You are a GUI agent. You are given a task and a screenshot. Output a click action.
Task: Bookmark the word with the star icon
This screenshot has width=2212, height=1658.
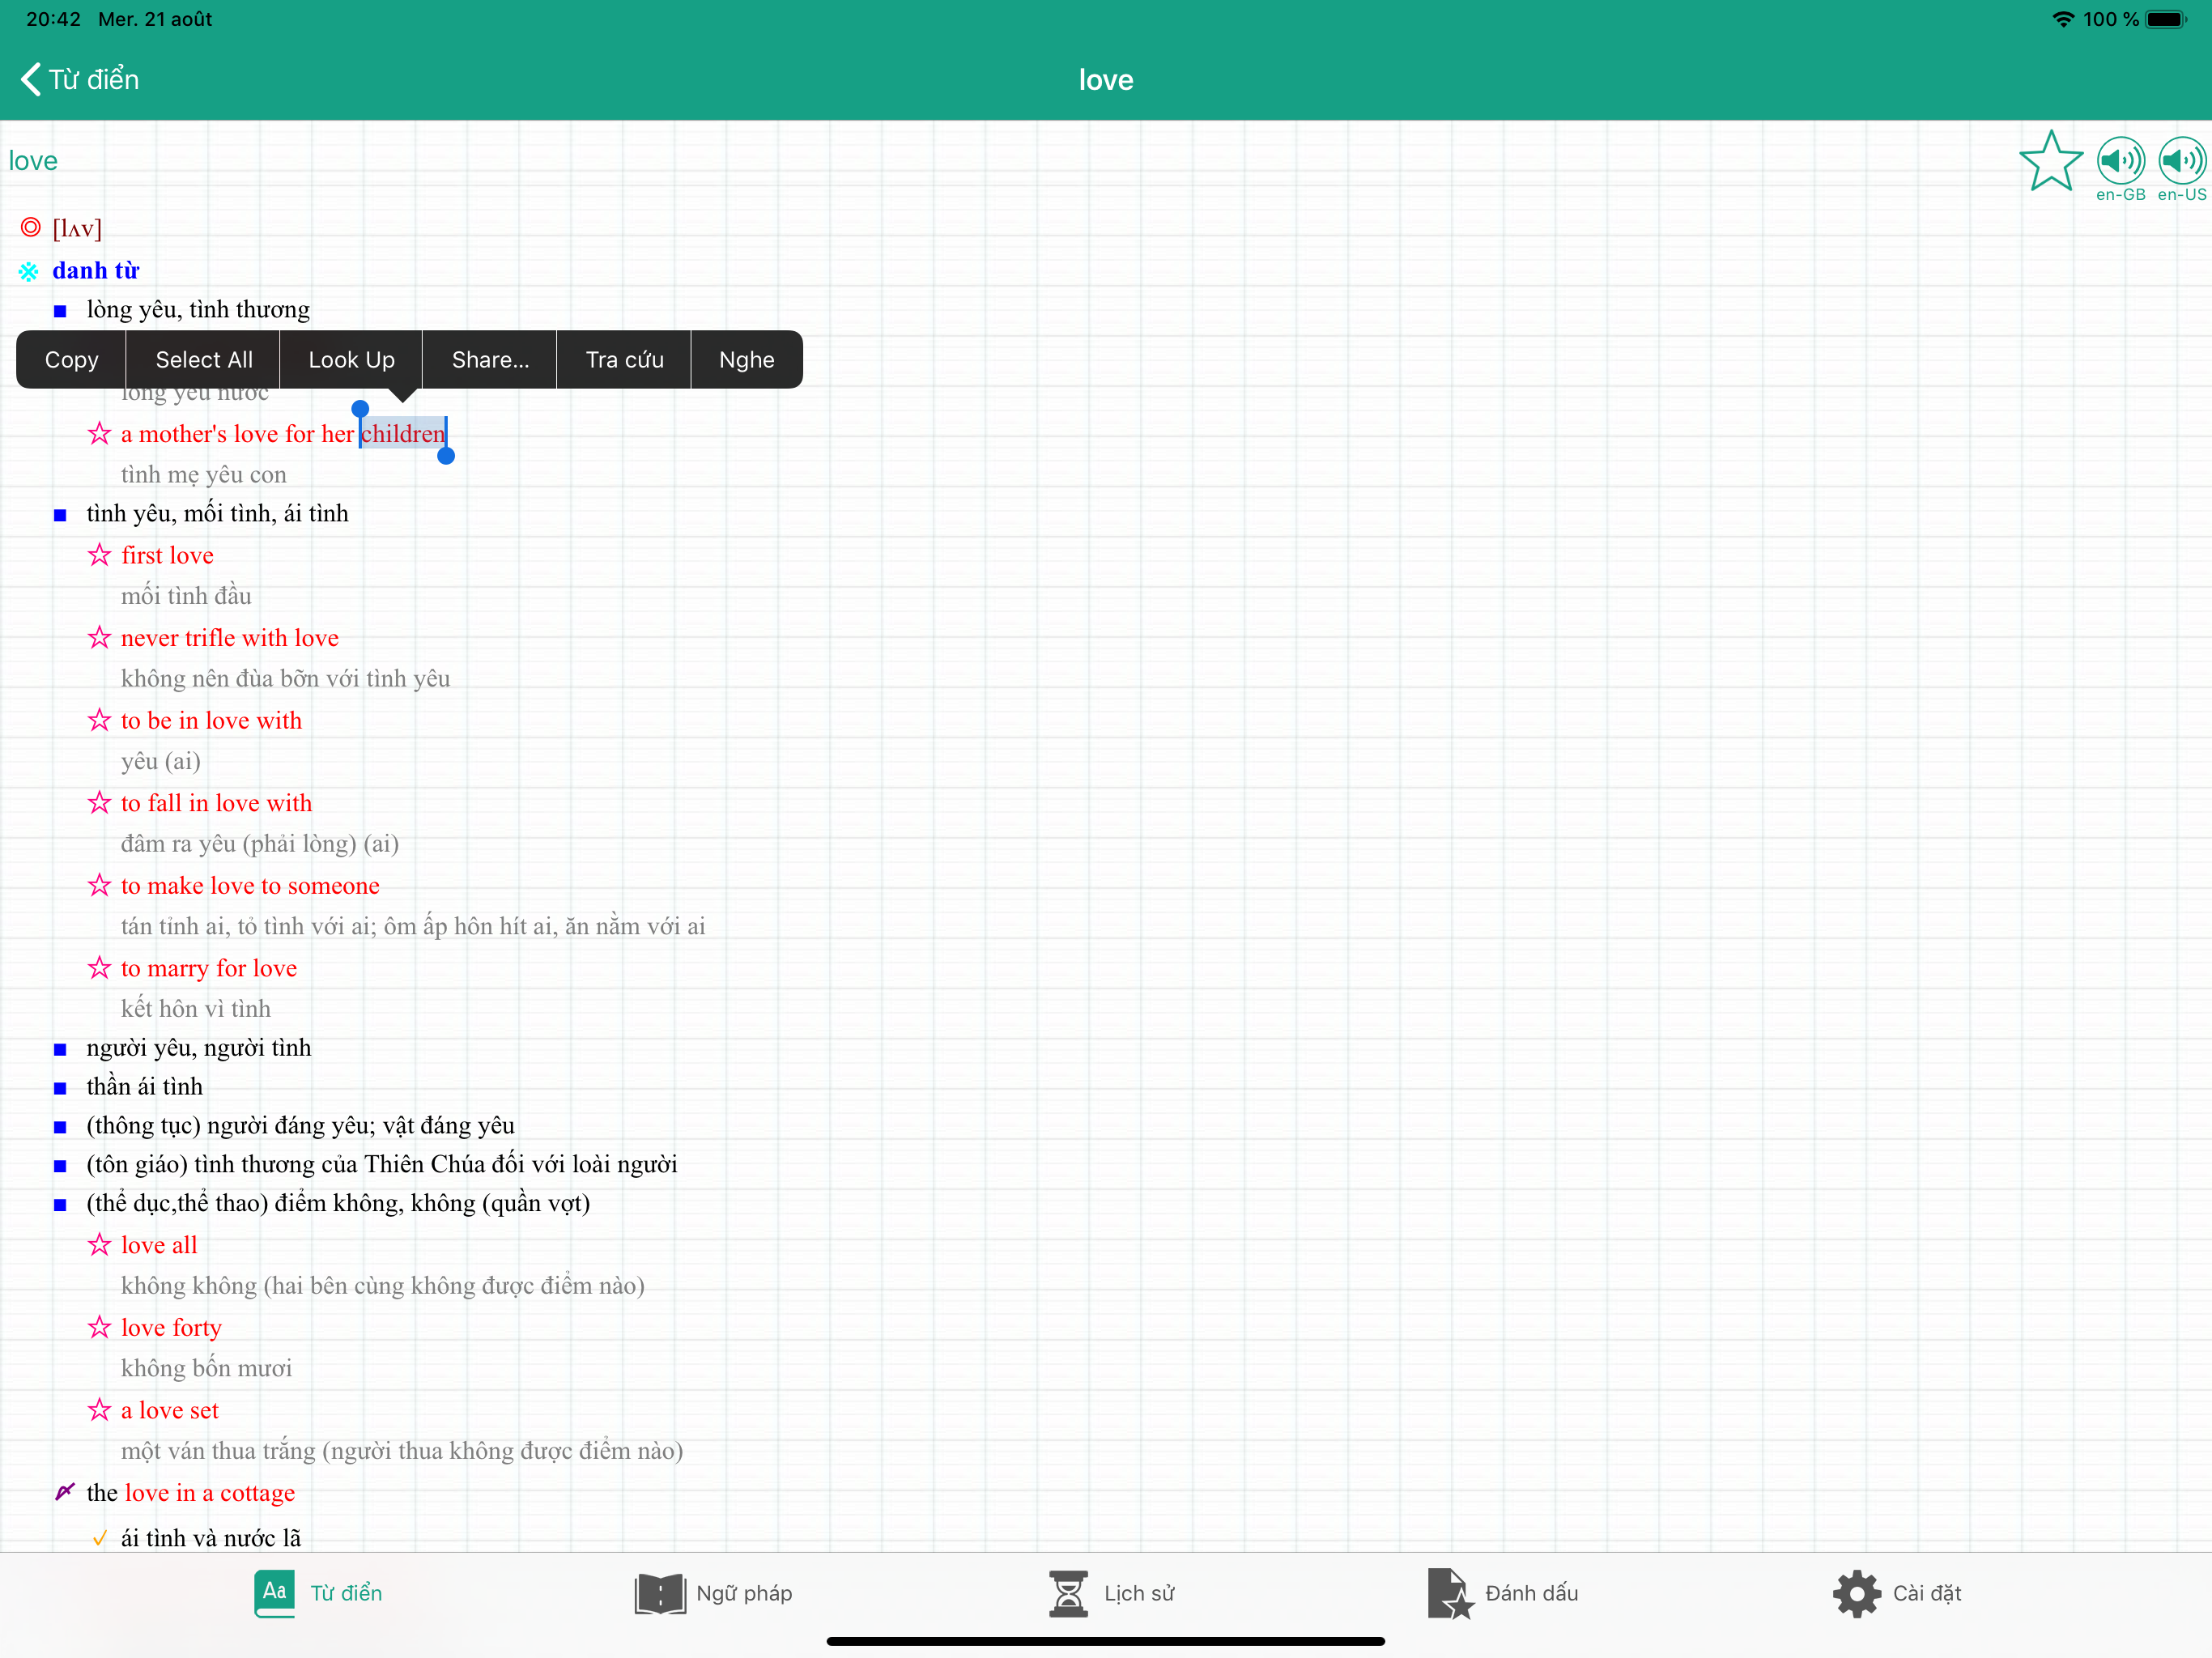point(2050,161)
